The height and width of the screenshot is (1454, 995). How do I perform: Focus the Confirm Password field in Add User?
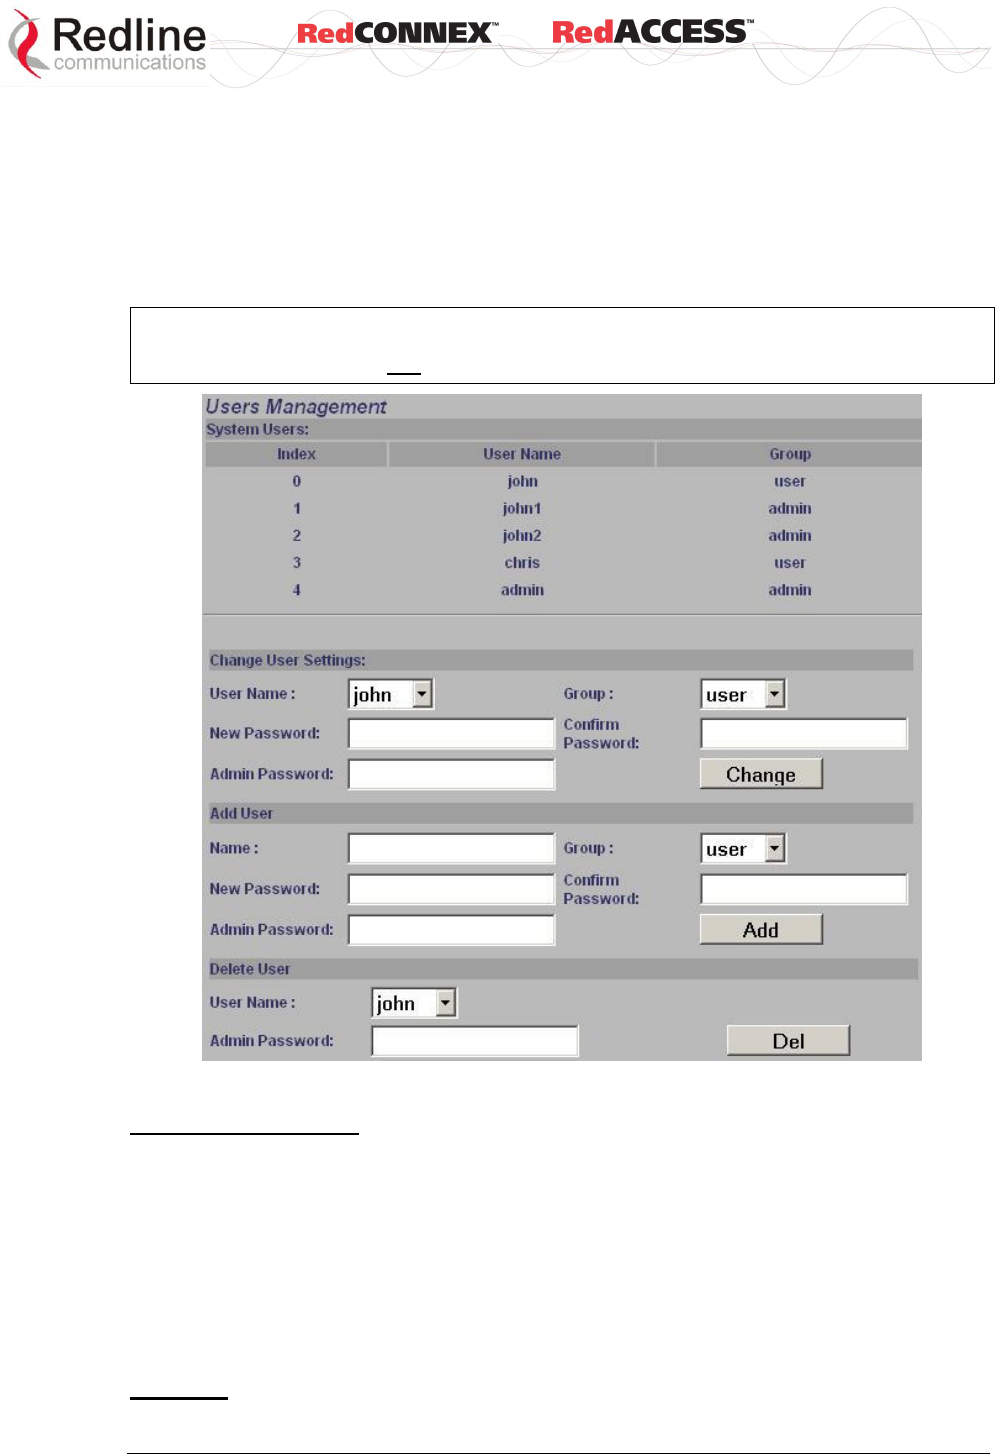(x=804, y=889)
